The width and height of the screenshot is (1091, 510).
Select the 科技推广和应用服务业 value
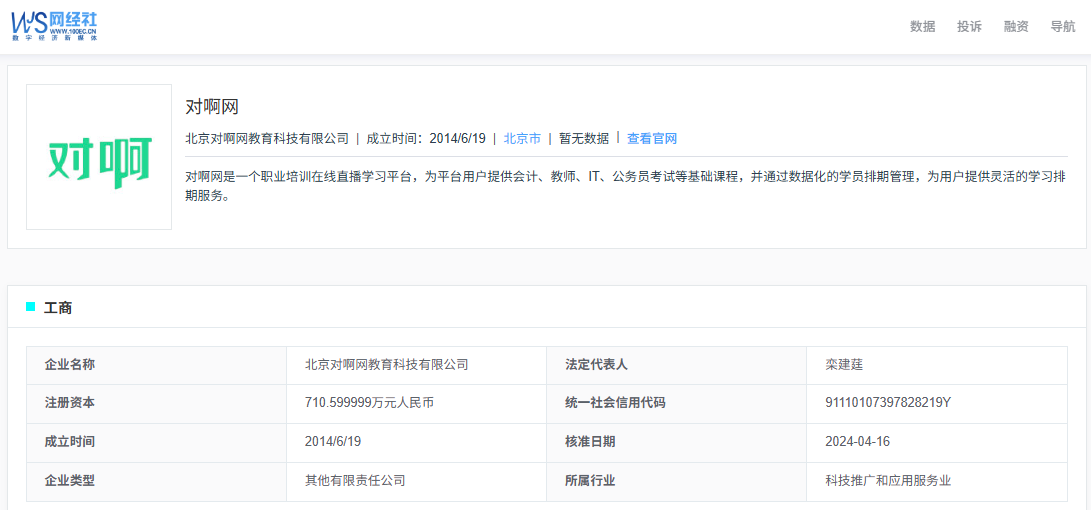(x=888, y=481)
